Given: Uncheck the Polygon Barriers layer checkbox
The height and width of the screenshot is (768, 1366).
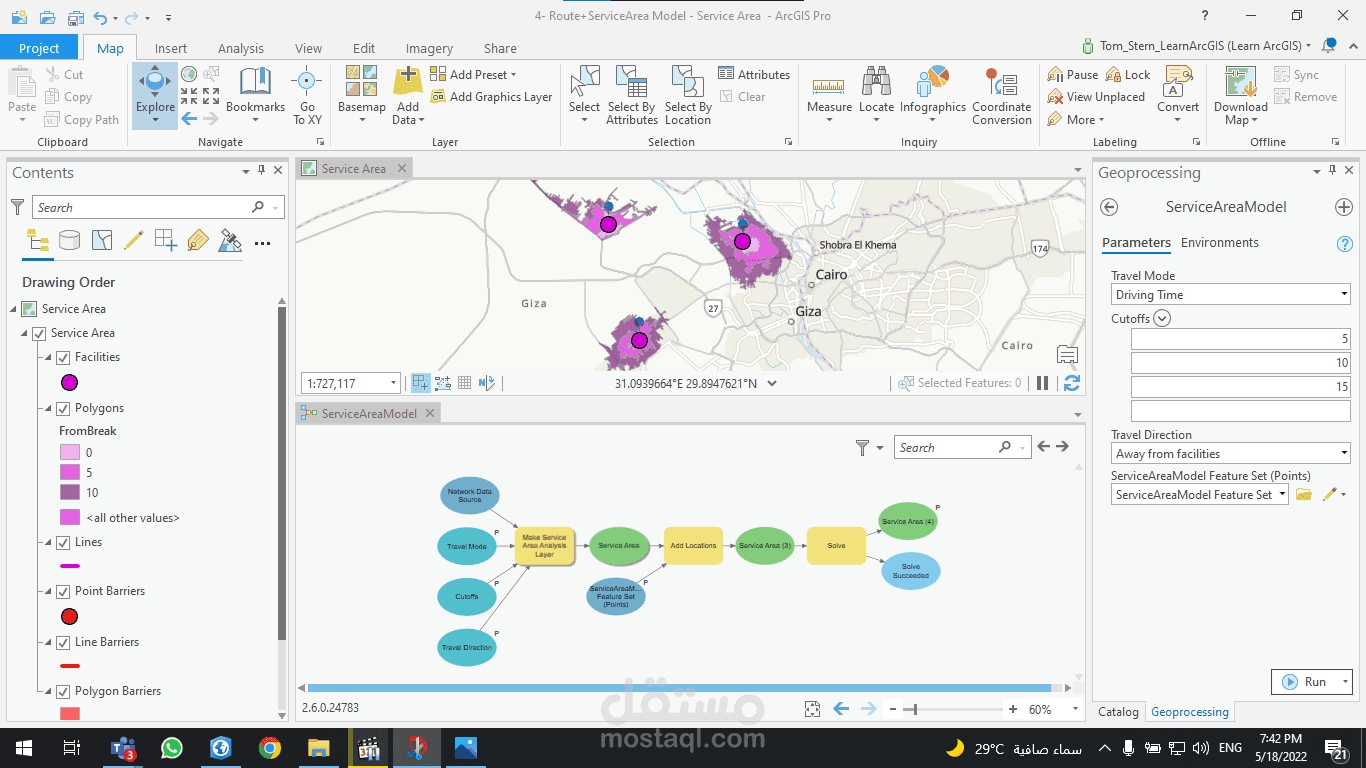Looking at the screenshot, I should 63,691.
